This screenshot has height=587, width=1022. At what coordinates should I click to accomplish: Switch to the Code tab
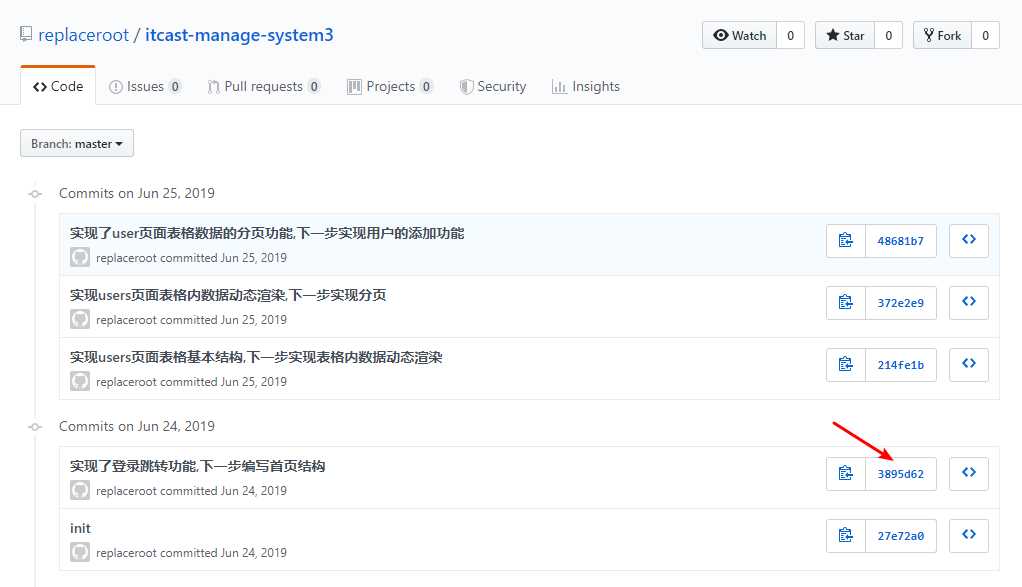click(58, 86)
